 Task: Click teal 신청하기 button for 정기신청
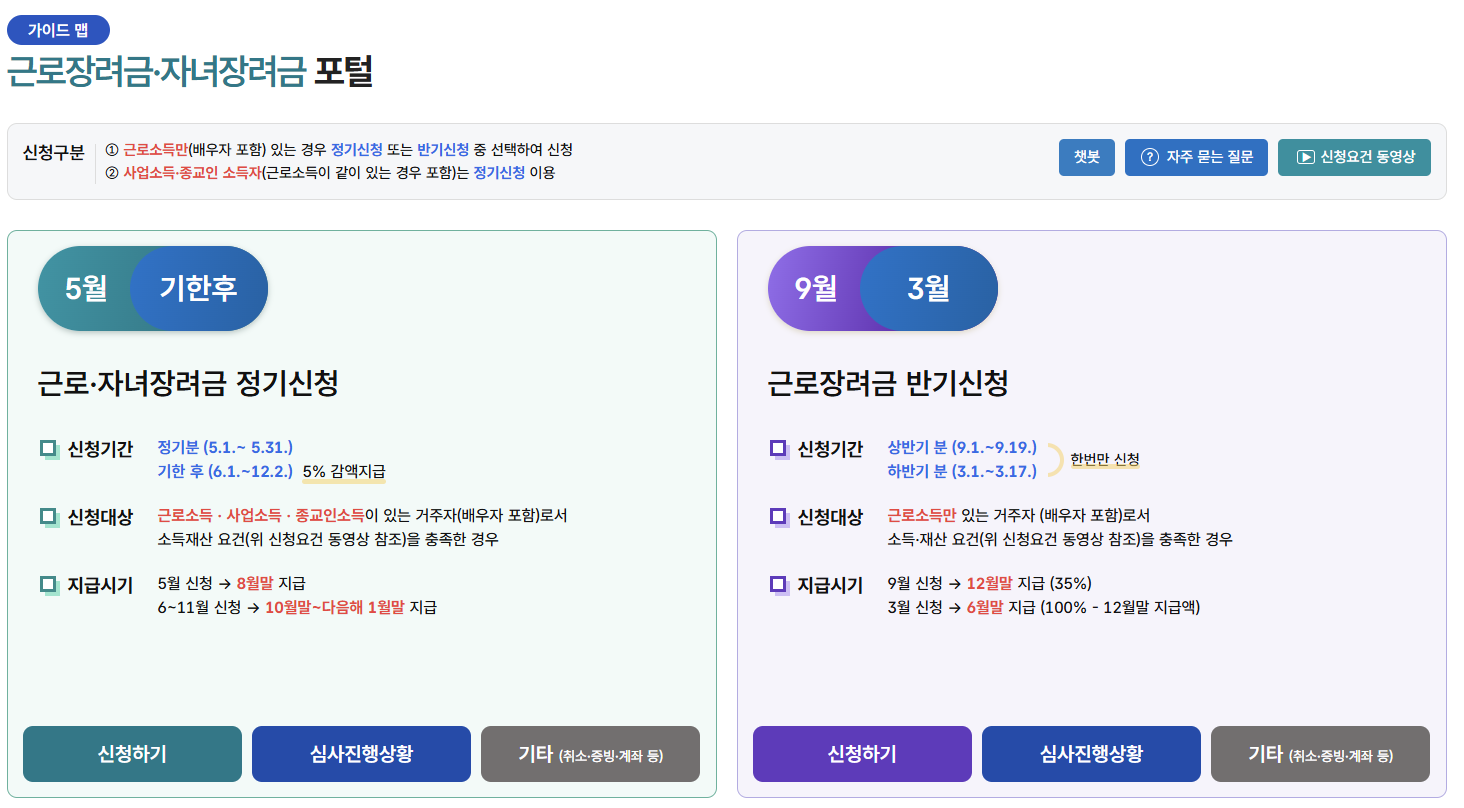point(132,754)
